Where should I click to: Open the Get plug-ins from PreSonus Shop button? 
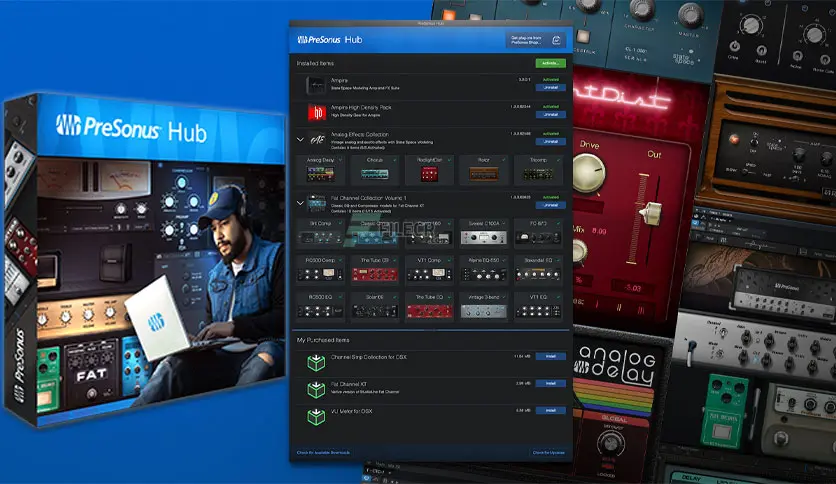point(535,40)
